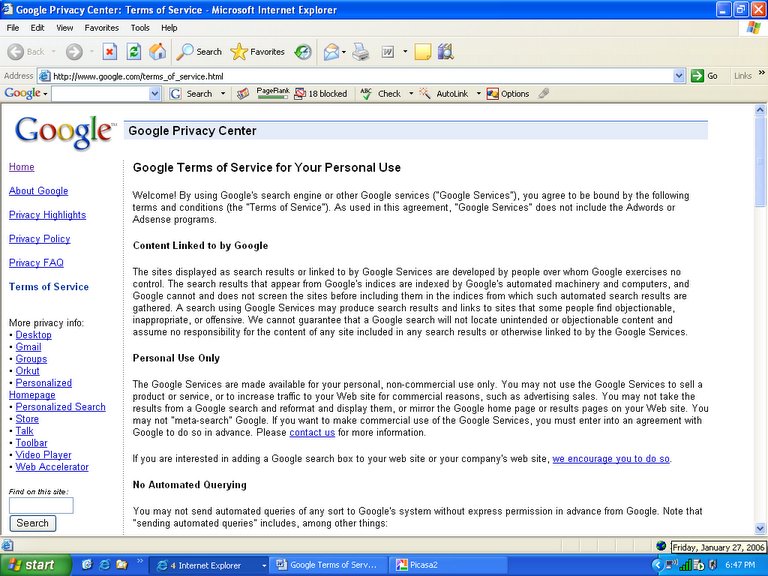This screenshot has height=576, width=768.
Task: Click the highlighter pen icon
Action: point(544,94)
